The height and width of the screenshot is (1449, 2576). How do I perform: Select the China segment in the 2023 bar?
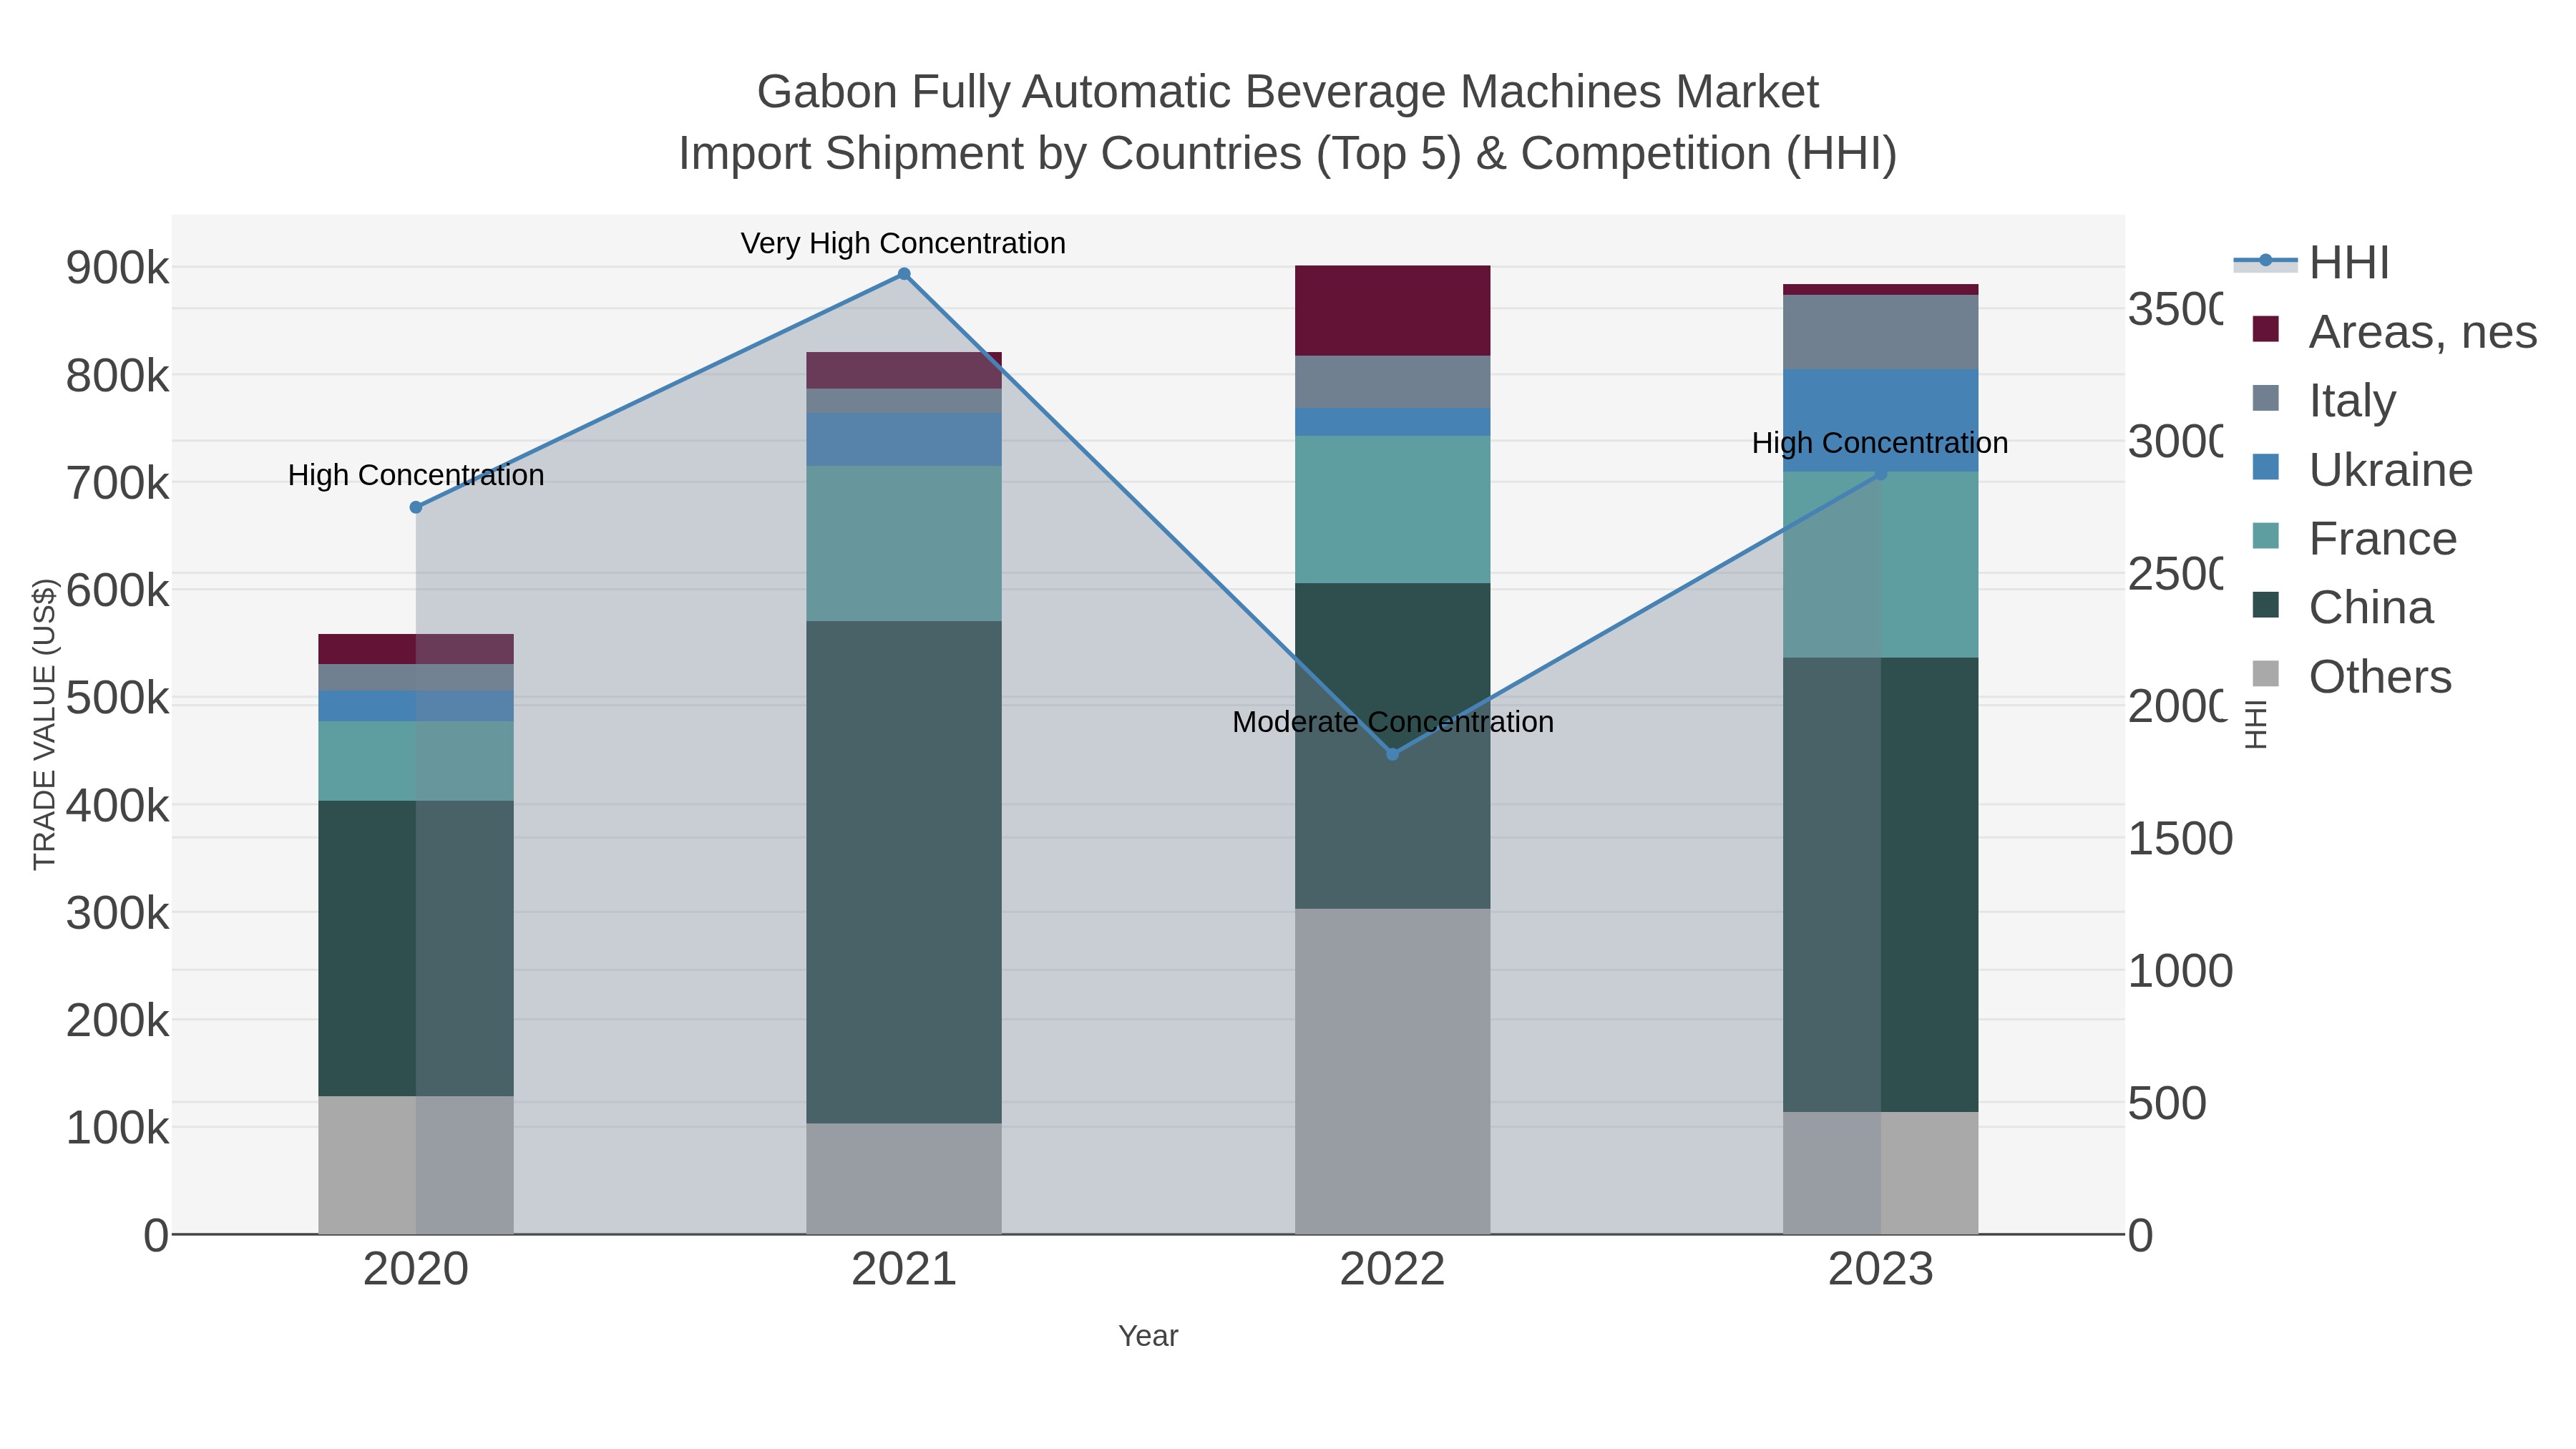(1881, 884)
